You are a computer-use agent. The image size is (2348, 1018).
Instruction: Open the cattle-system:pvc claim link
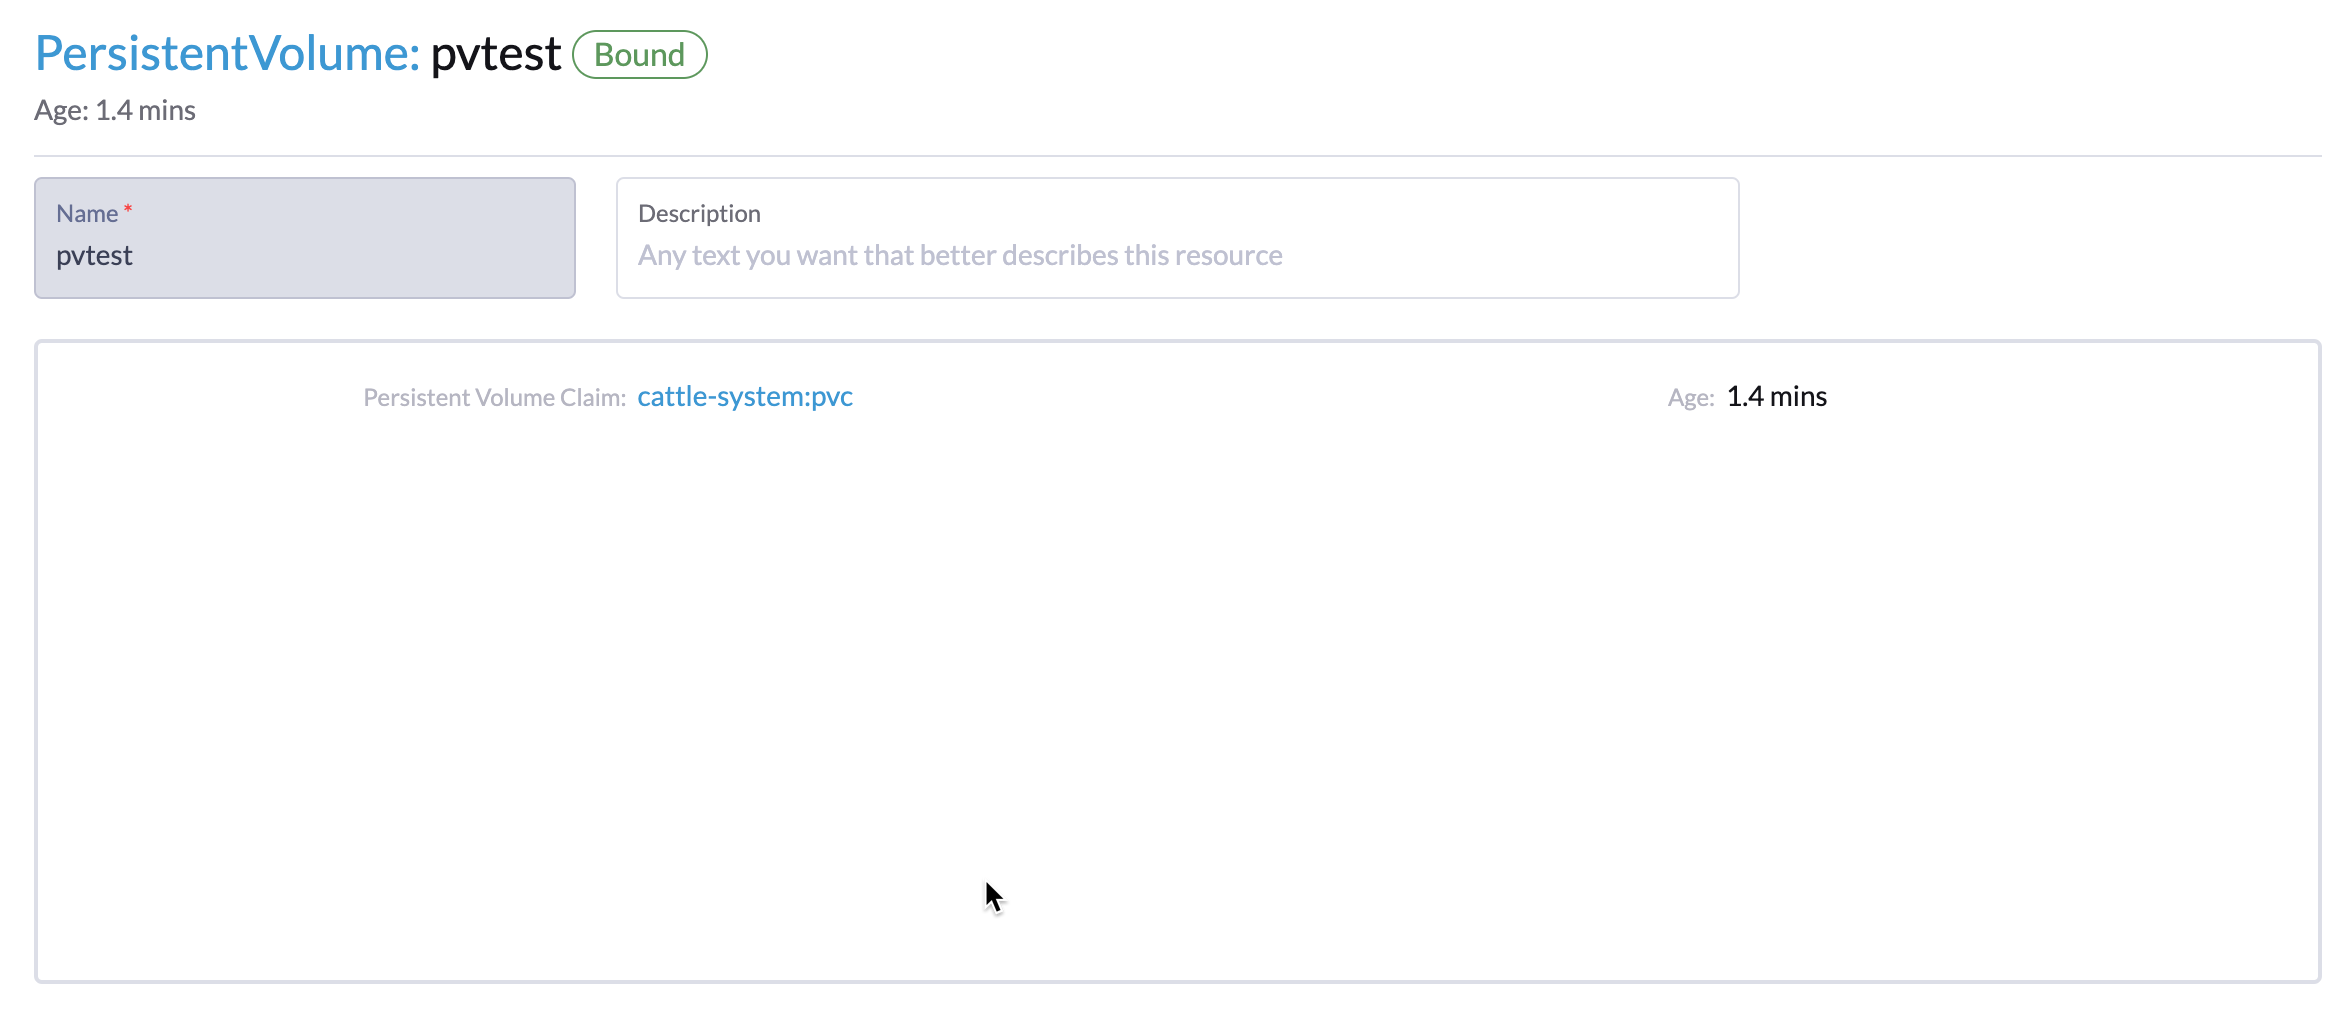coord(744,396)
